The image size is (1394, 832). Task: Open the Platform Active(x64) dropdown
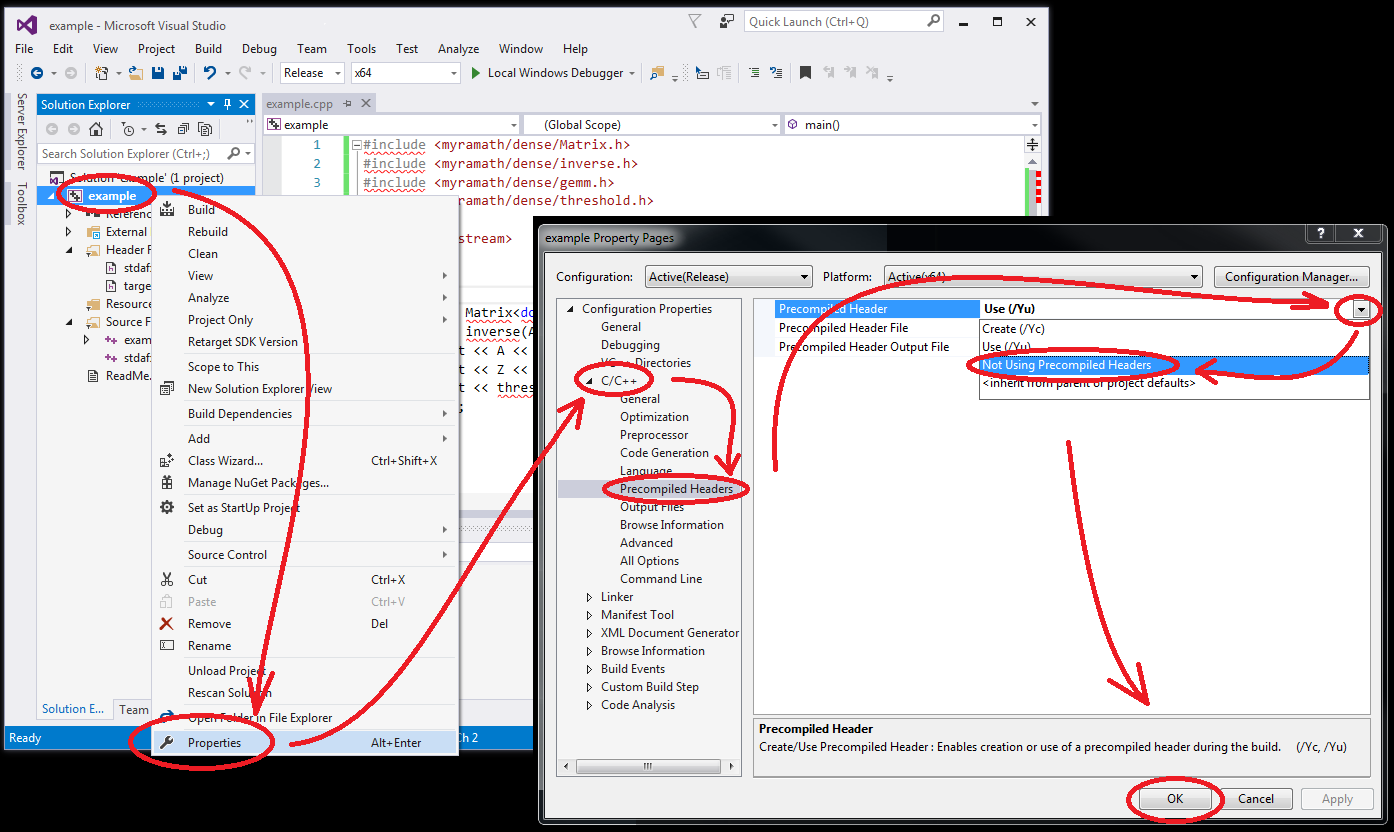pyautogui.click(x=1041, y=277)
